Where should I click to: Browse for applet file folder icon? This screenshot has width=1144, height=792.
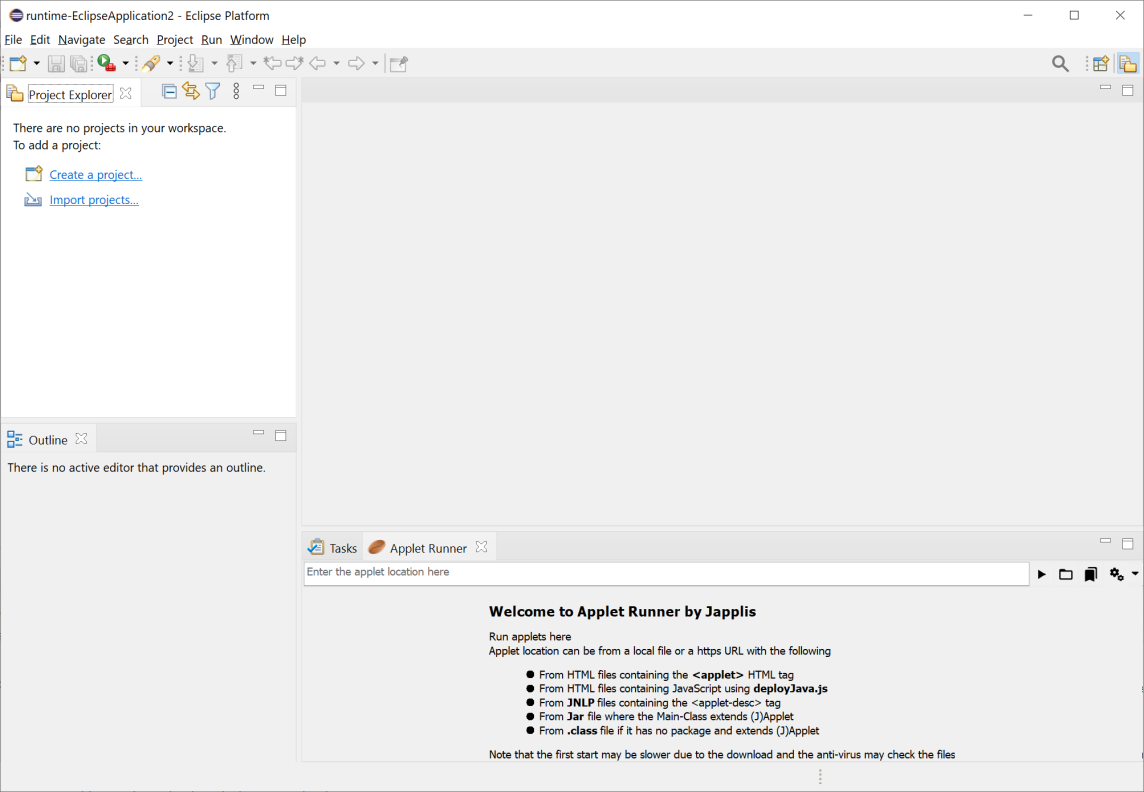click(x=1066, y=575)
